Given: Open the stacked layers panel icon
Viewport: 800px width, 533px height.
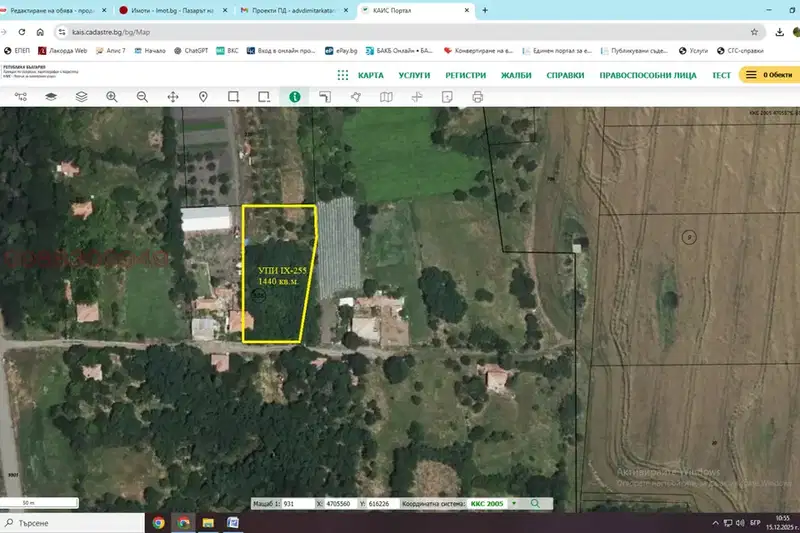Looking at the screenshot, I should click(x=81, y=97).
